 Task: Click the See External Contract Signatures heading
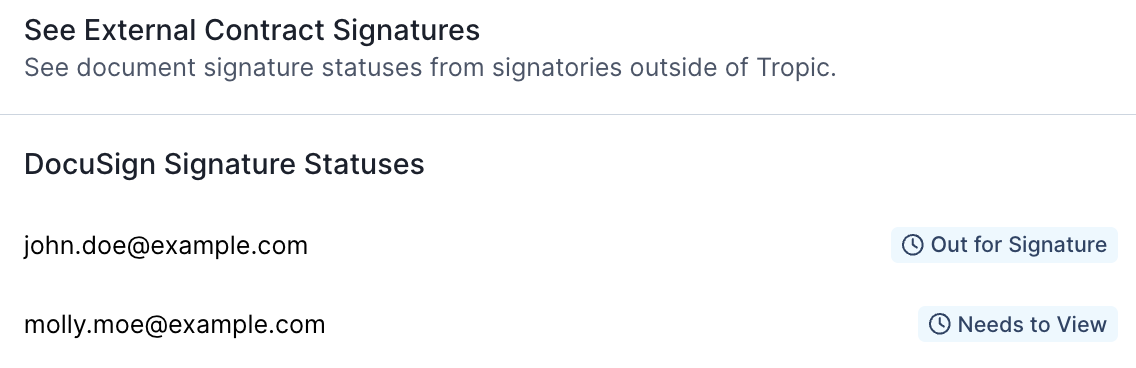click(252, 30)
